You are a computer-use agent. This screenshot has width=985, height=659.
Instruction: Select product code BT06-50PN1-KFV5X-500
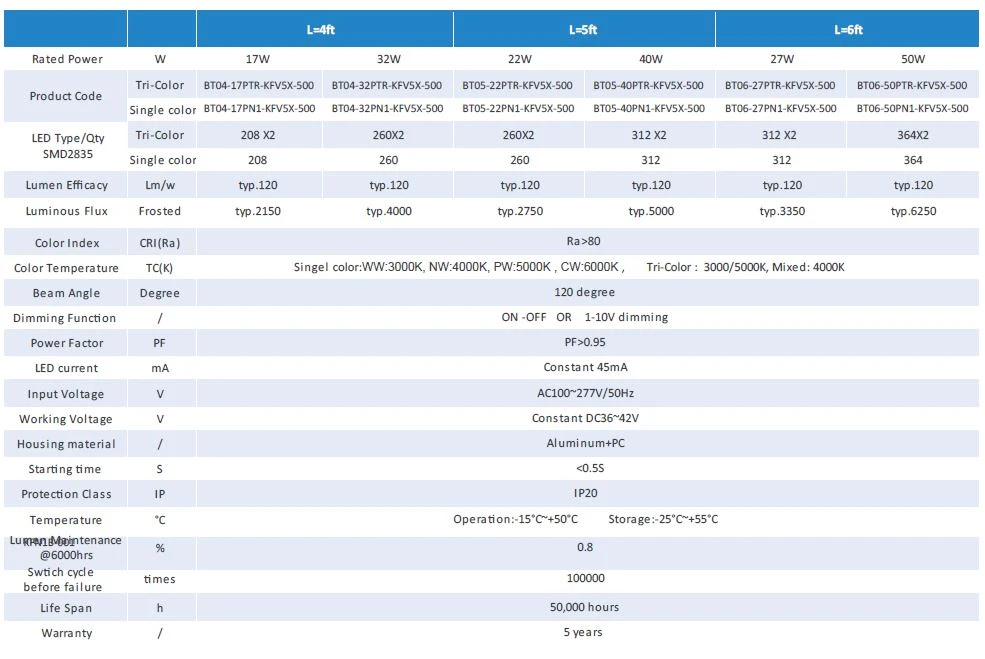coord(912,109)
